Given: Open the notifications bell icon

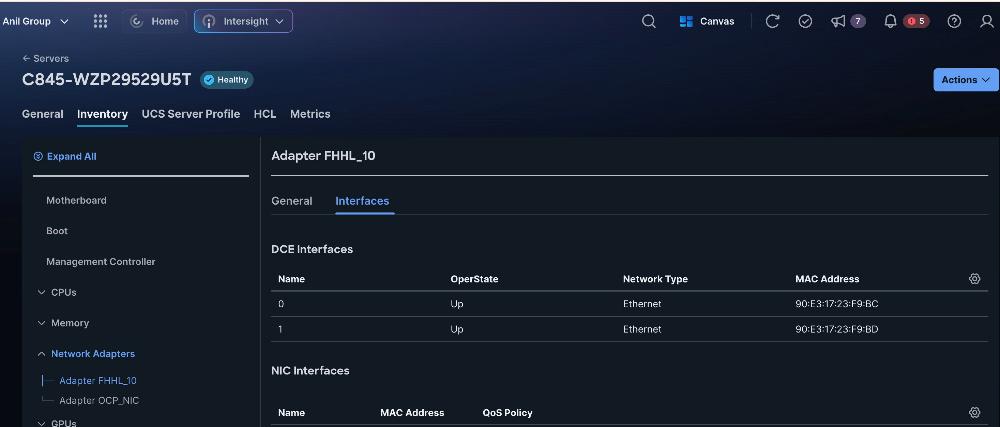Looking at the screenshot, I should 890,22.
